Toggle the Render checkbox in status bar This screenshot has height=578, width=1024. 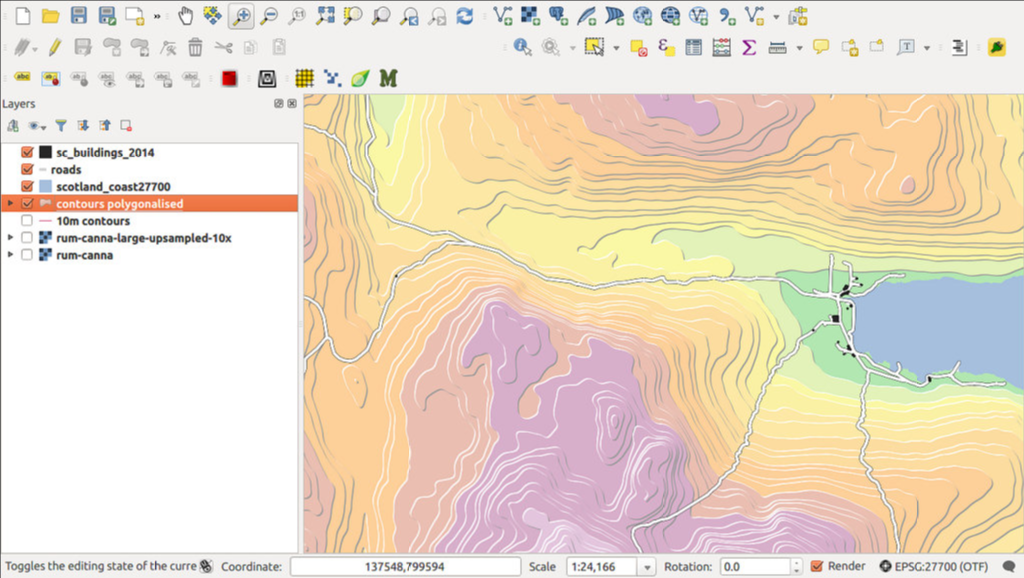coord(817,566)
